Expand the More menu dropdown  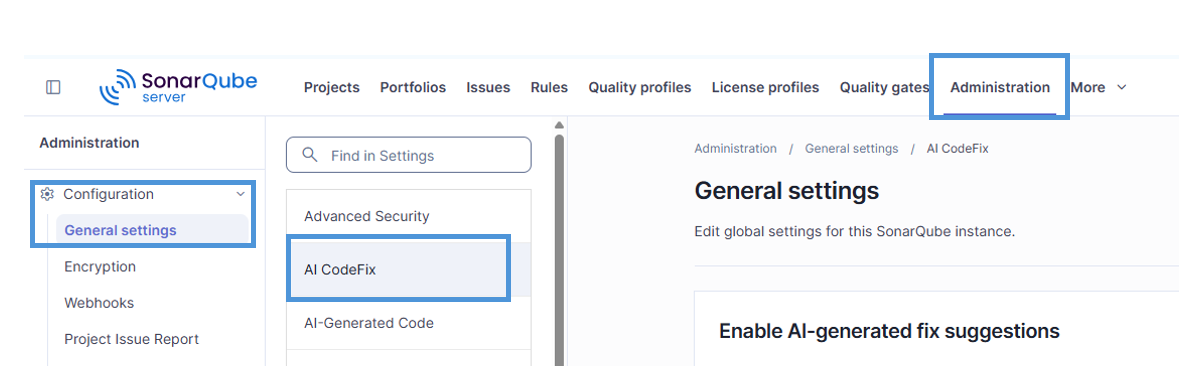click(1099, 87)
